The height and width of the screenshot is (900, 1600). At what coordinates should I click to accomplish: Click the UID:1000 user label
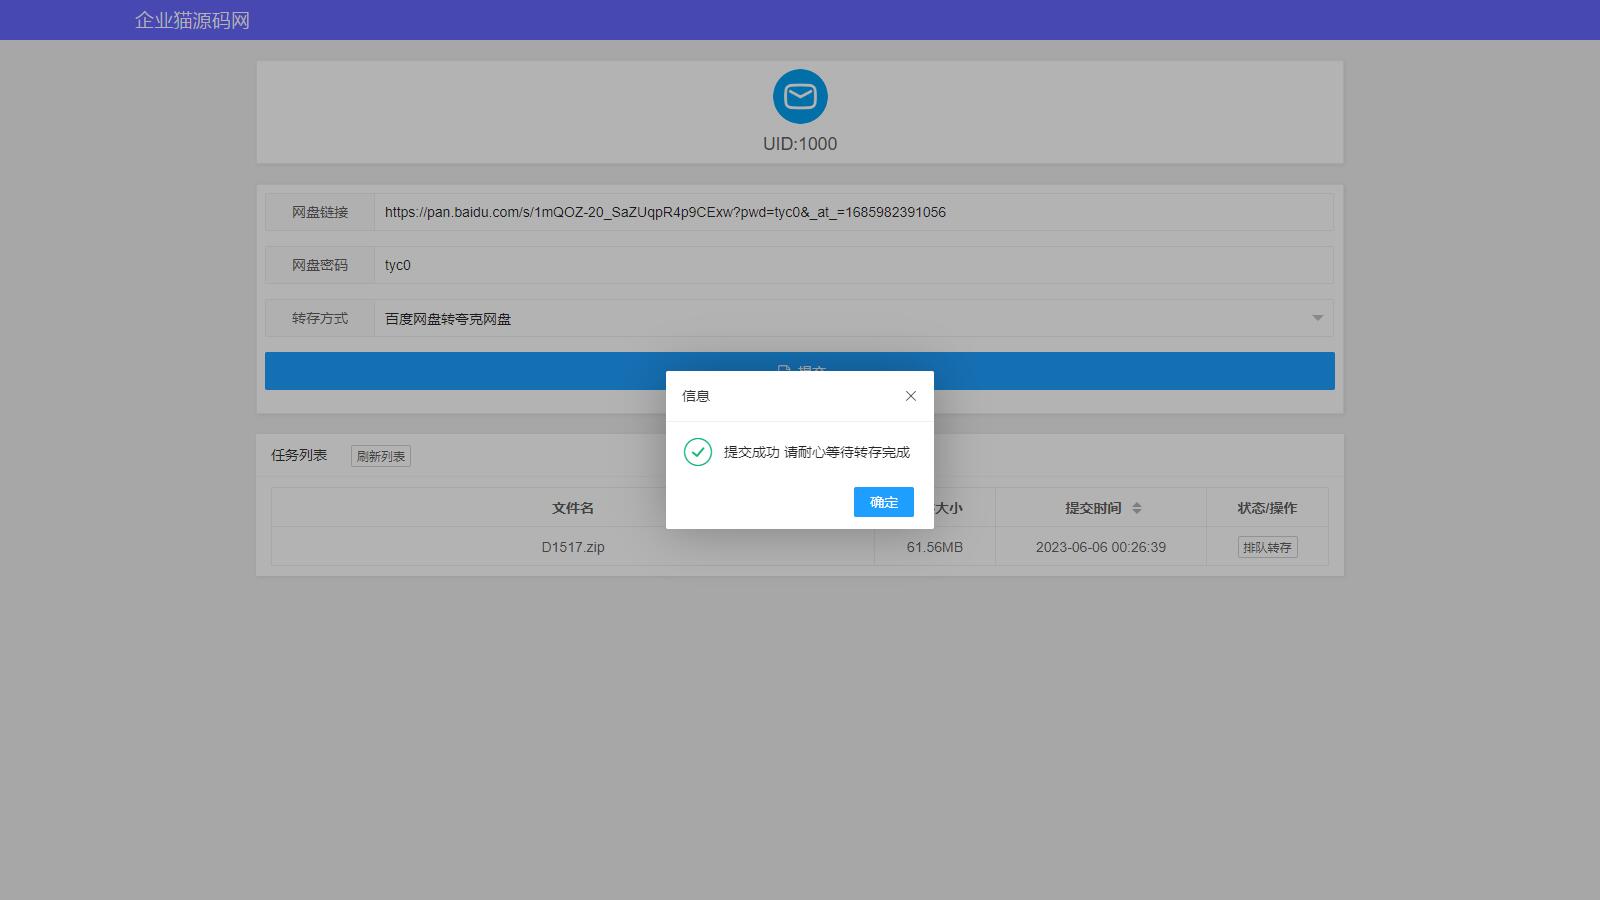tap(800, 144)
